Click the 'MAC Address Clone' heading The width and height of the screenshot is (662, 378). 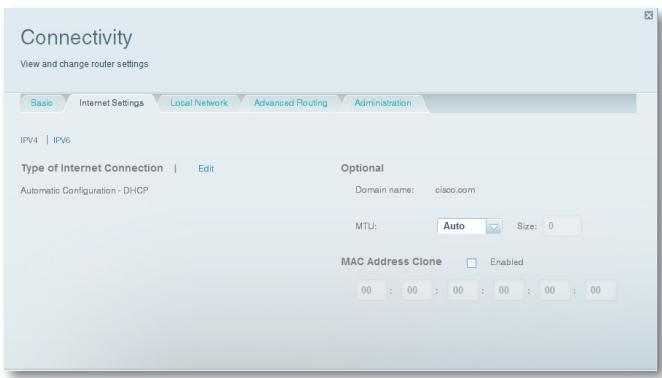point(391,261)
